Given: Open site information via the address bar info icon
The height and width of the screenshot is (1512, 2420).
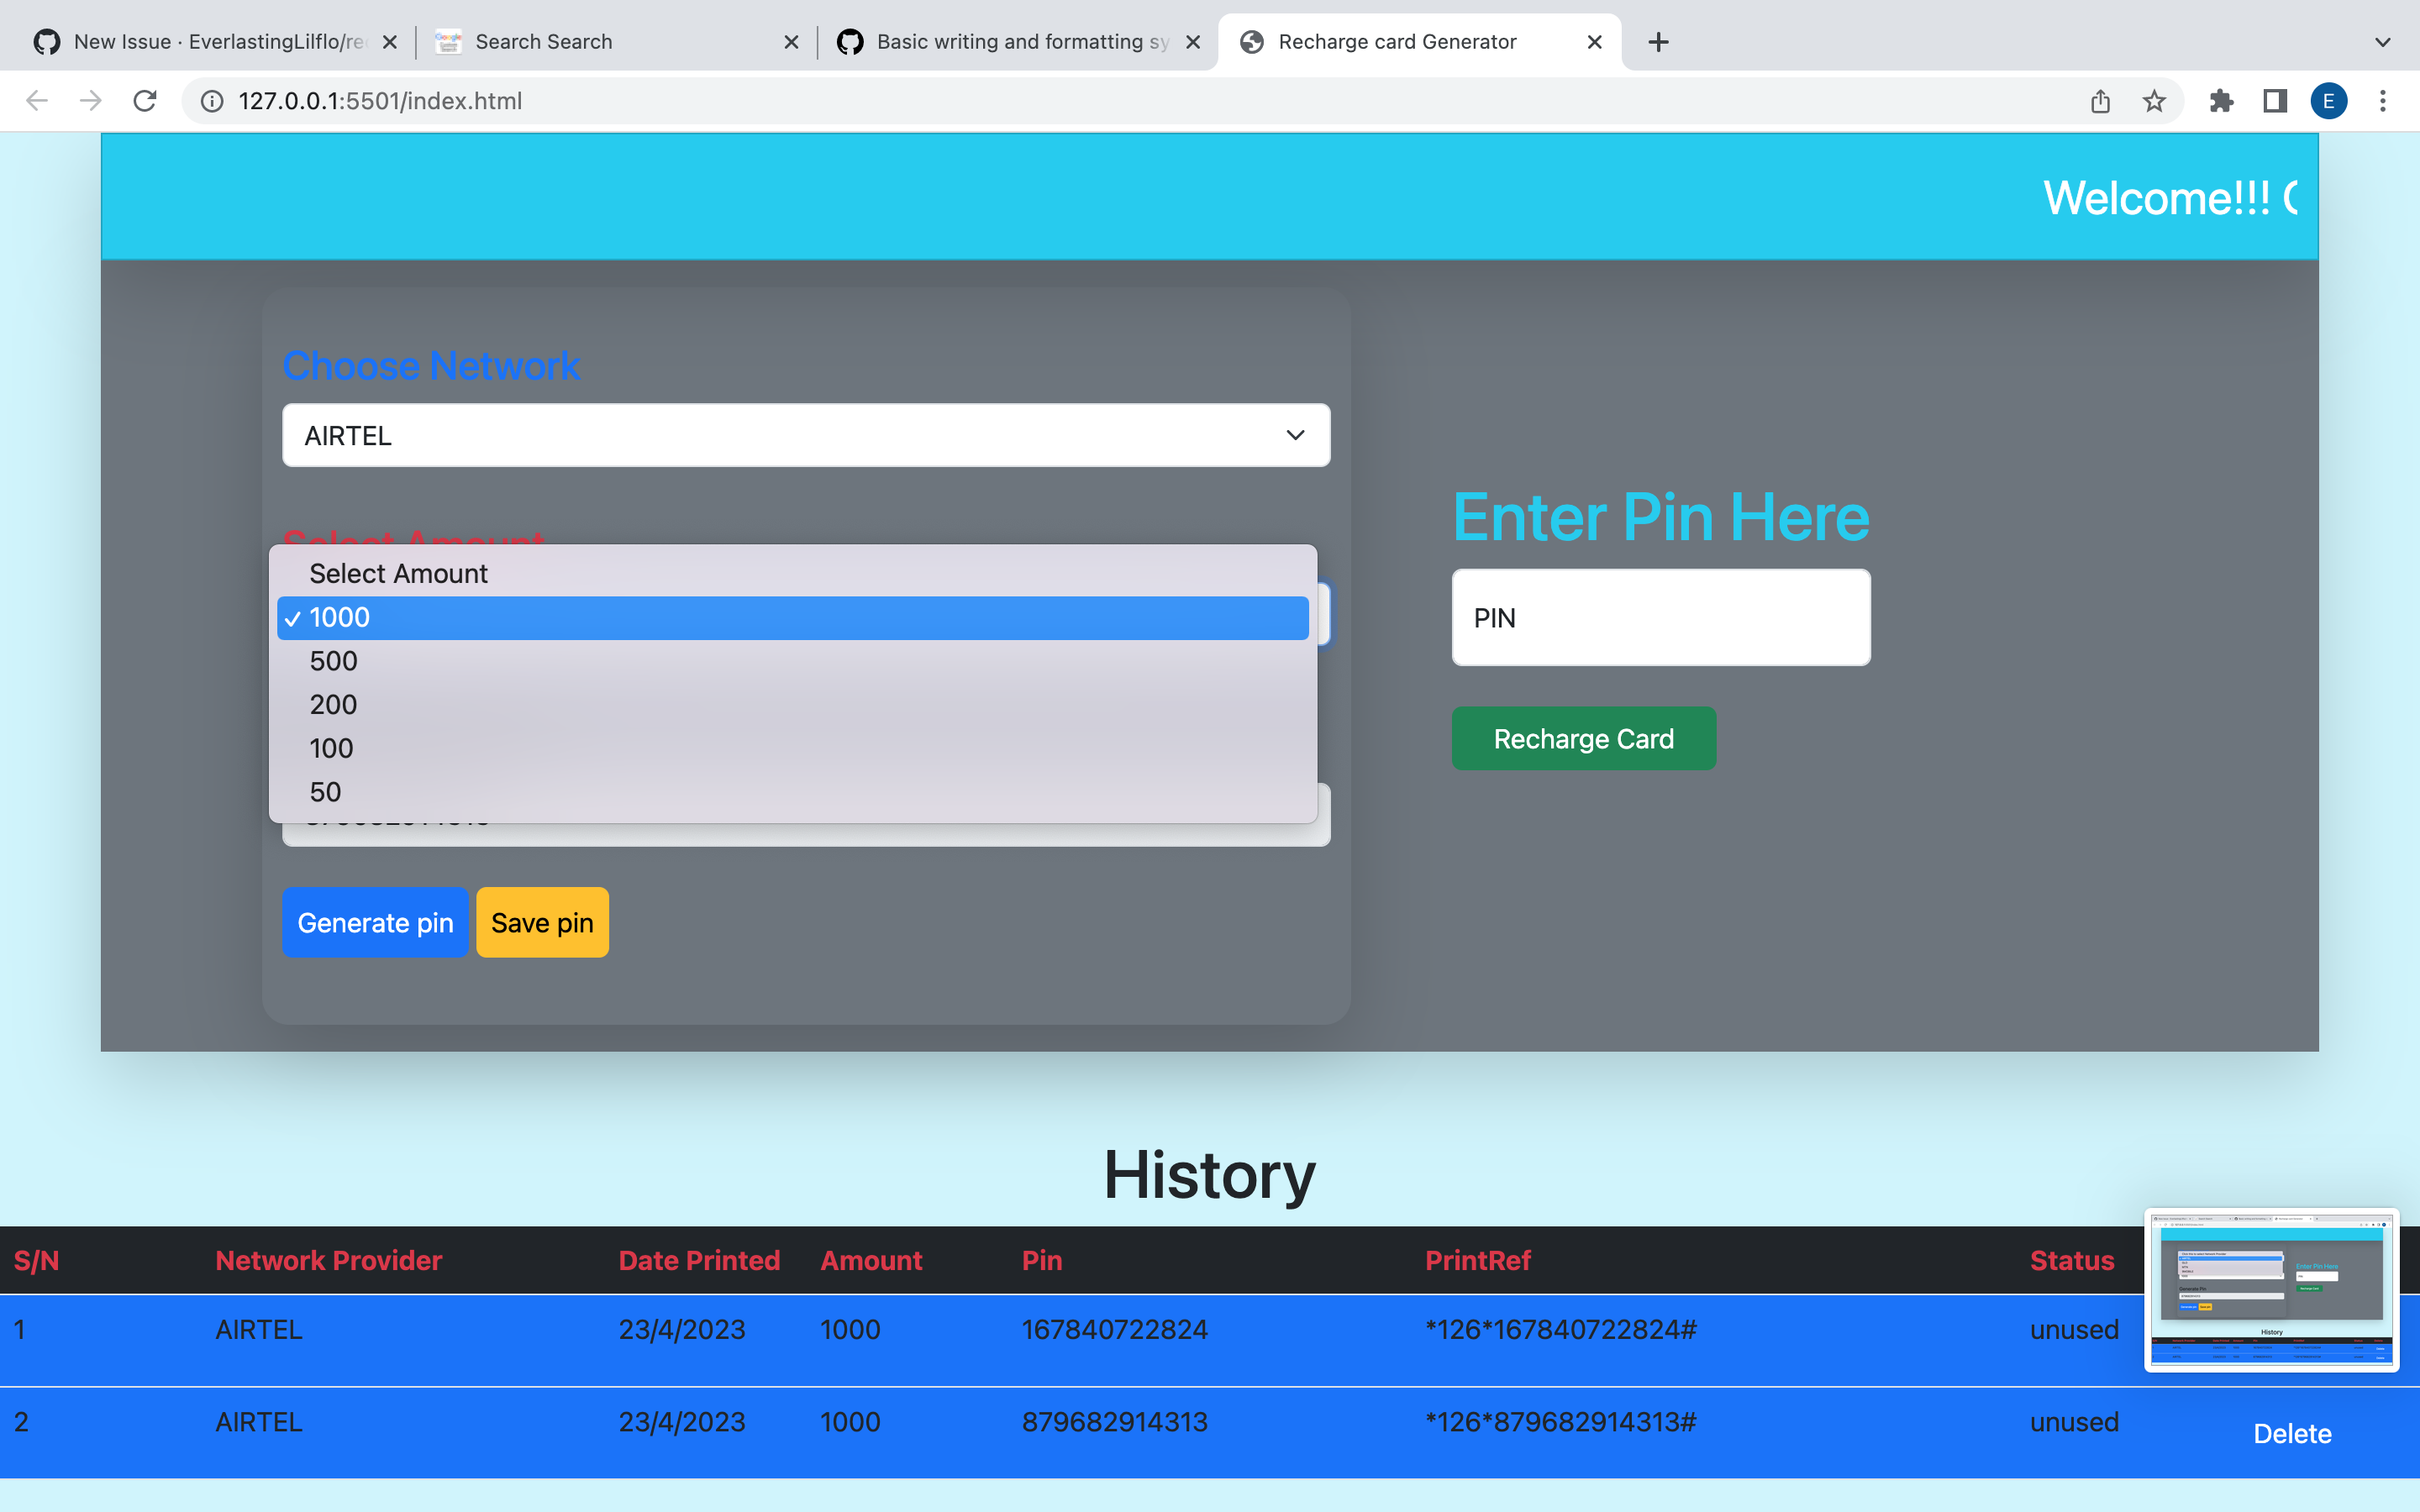Looking at the screenshot, I should pos(210,100).
